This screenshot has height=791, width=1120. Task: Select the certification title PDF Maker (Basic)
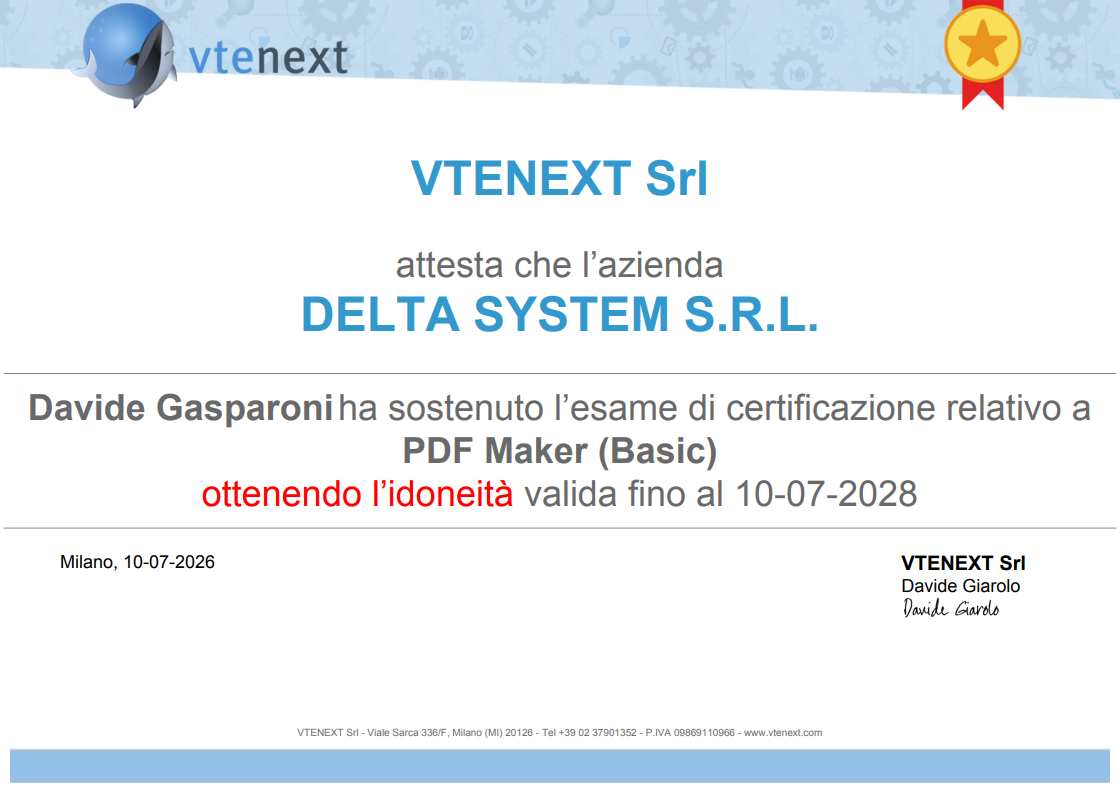coord(559,451)
